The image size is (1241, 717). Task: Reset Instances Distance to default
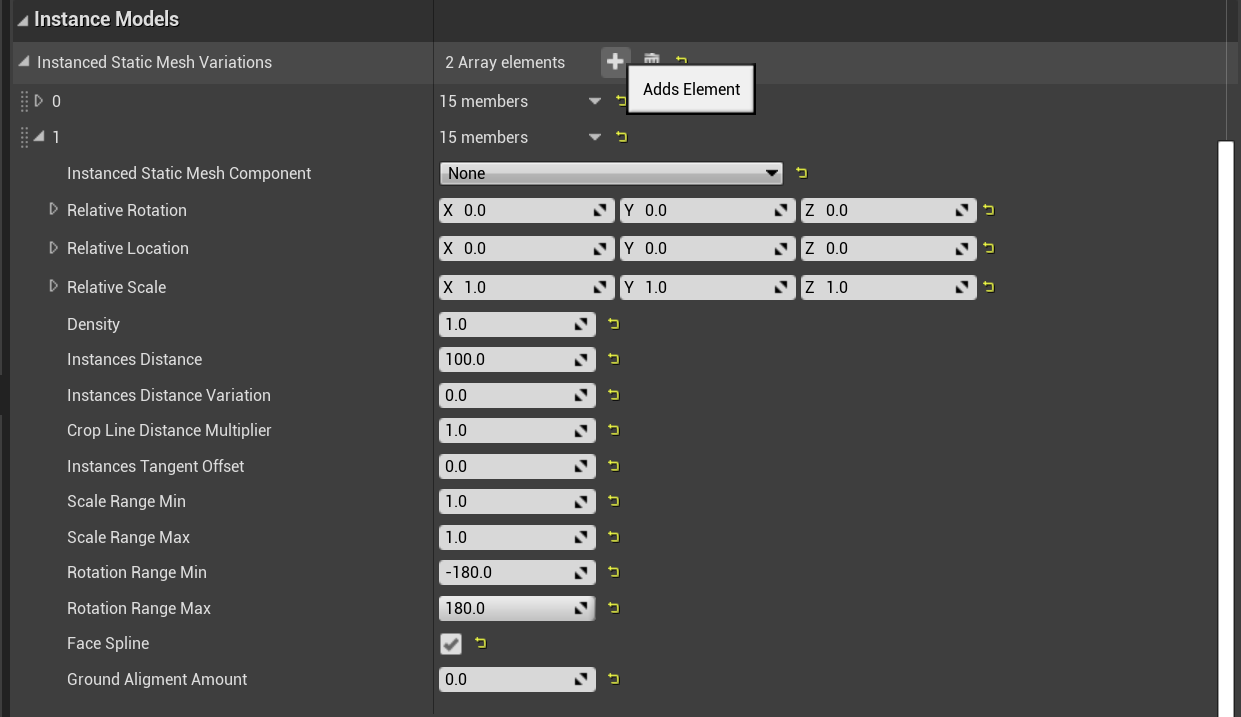pos(614,359)
